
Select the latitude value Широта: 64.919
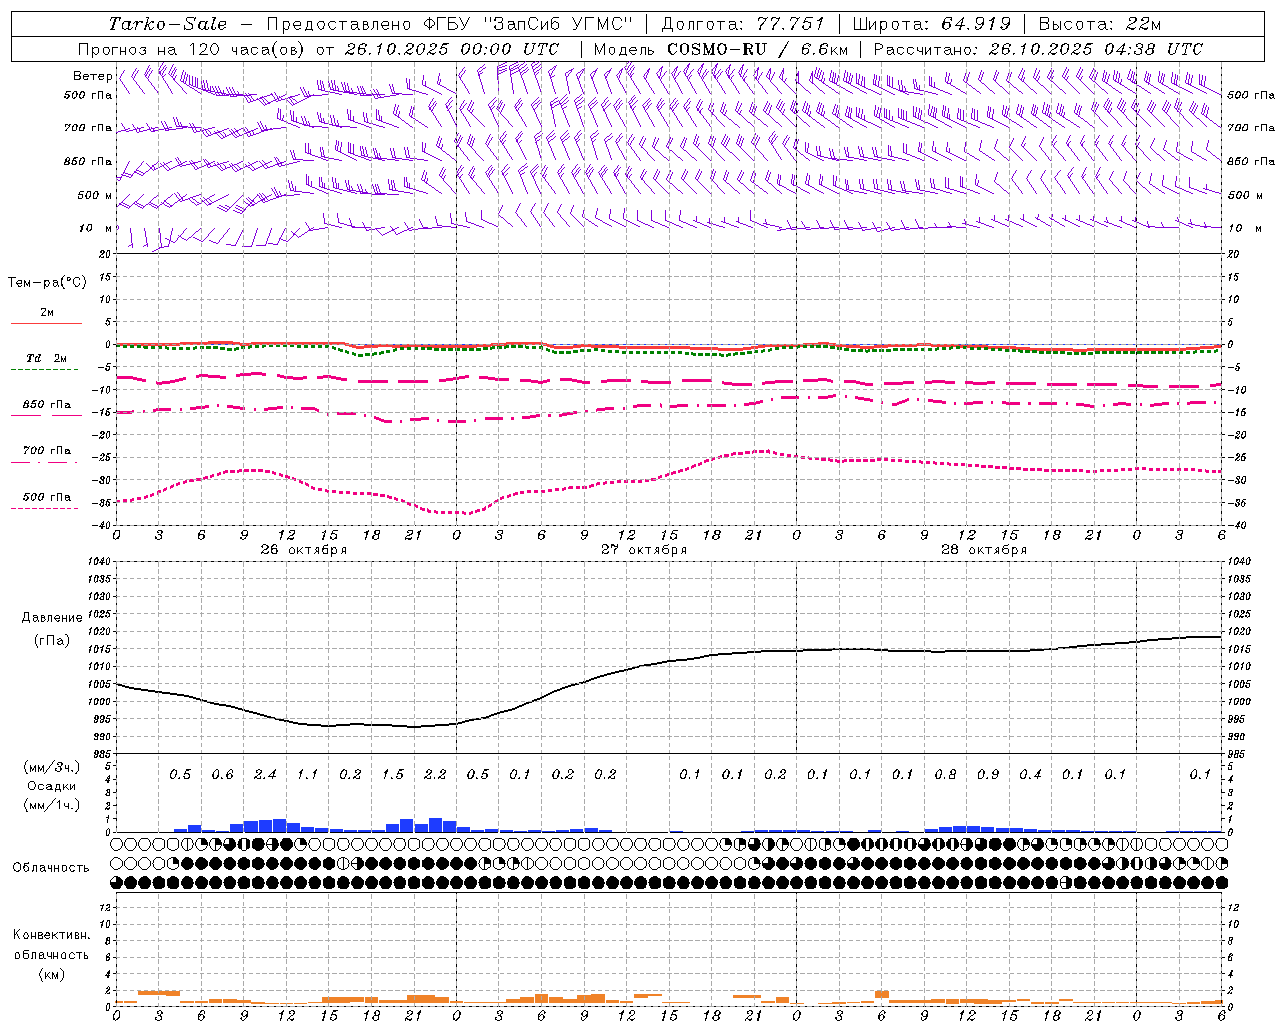[931, 24]
